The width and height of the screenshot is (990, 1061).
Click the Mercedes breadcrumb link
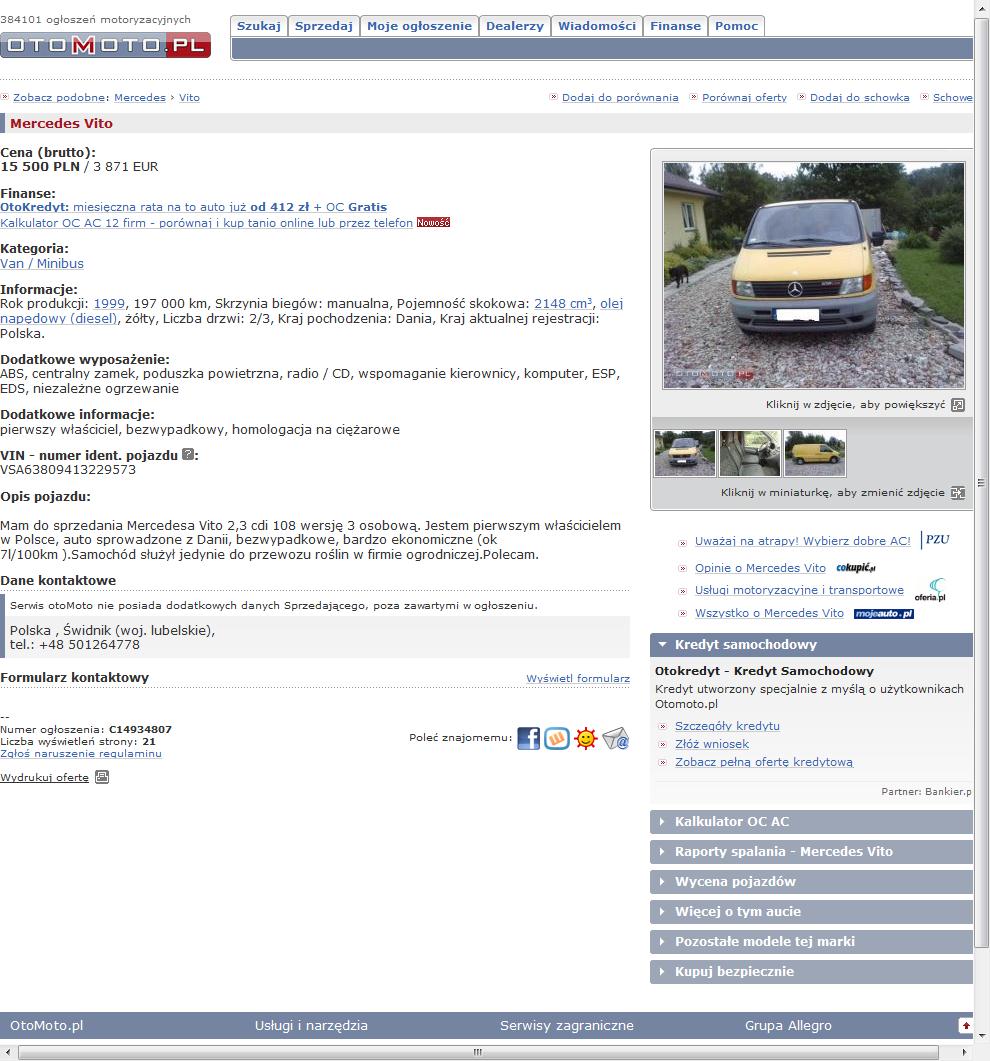140,97
